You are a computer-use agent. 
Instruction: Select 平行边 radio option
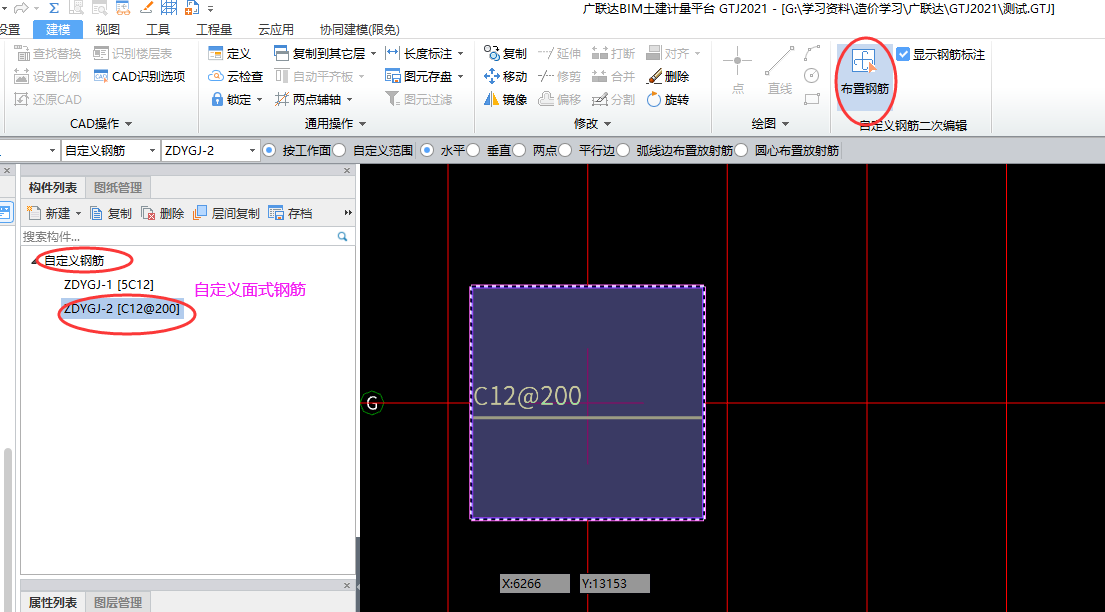click(x=565, y=150)
